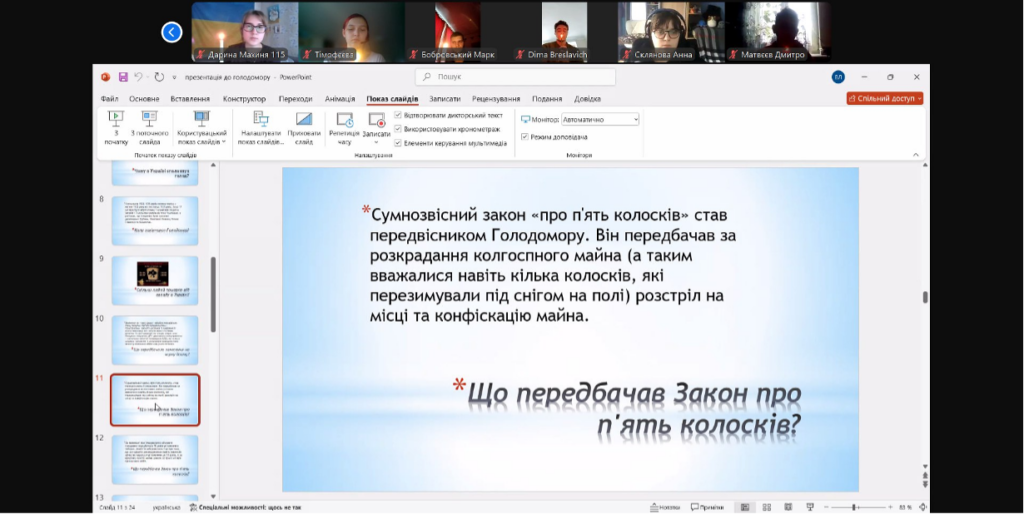This screenshot has height=514, width=1024.
Task: Fit slide to current window icon
Action: (x=923, y=507)
